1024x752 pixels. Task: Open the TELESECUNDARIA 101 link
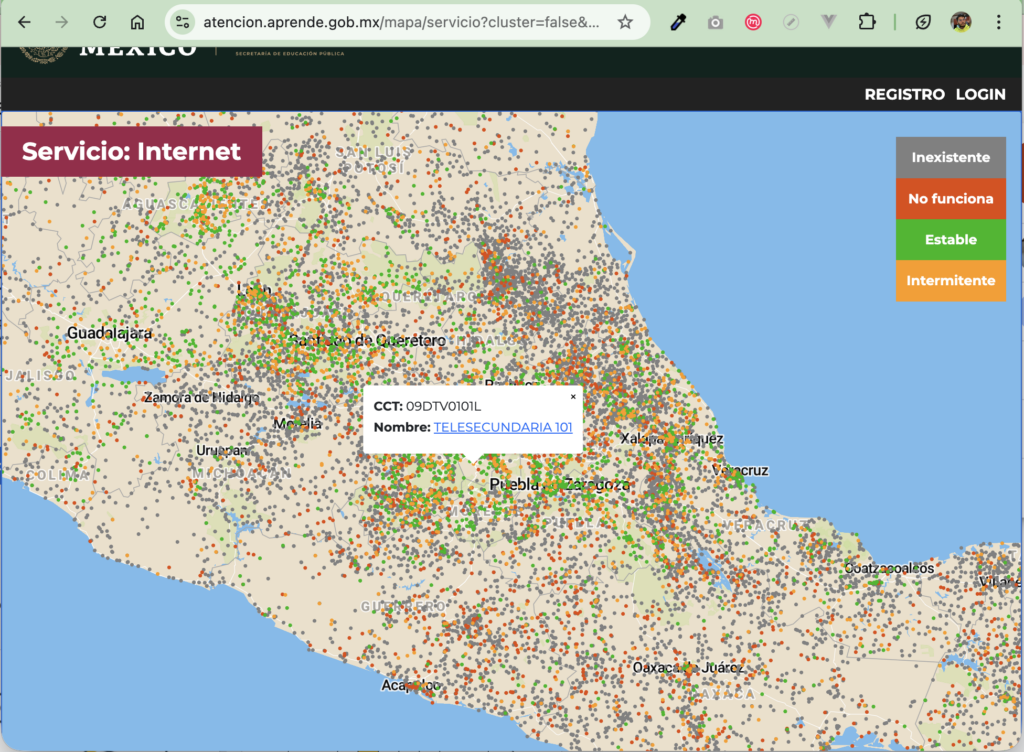(502, 427)
